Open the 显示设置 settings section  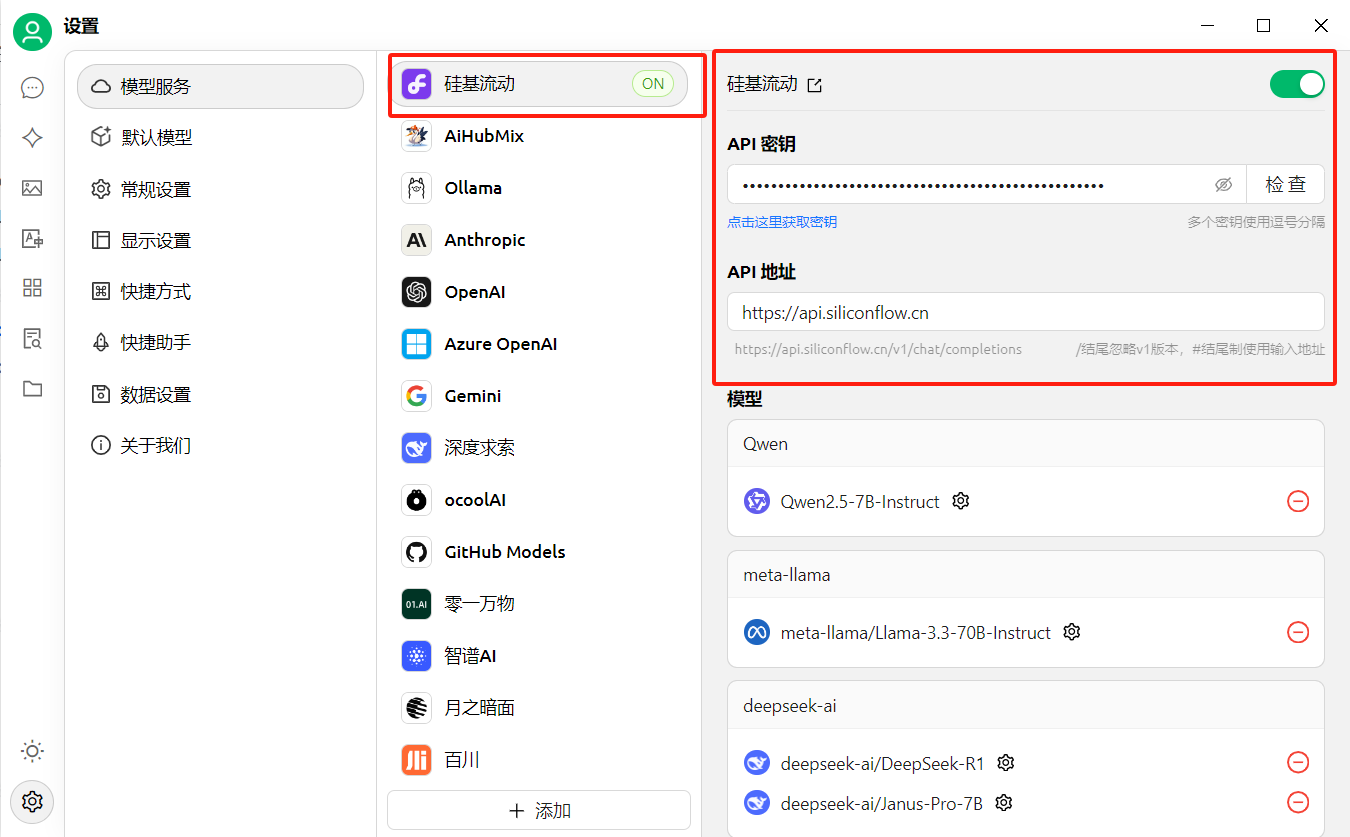point(220,241)
